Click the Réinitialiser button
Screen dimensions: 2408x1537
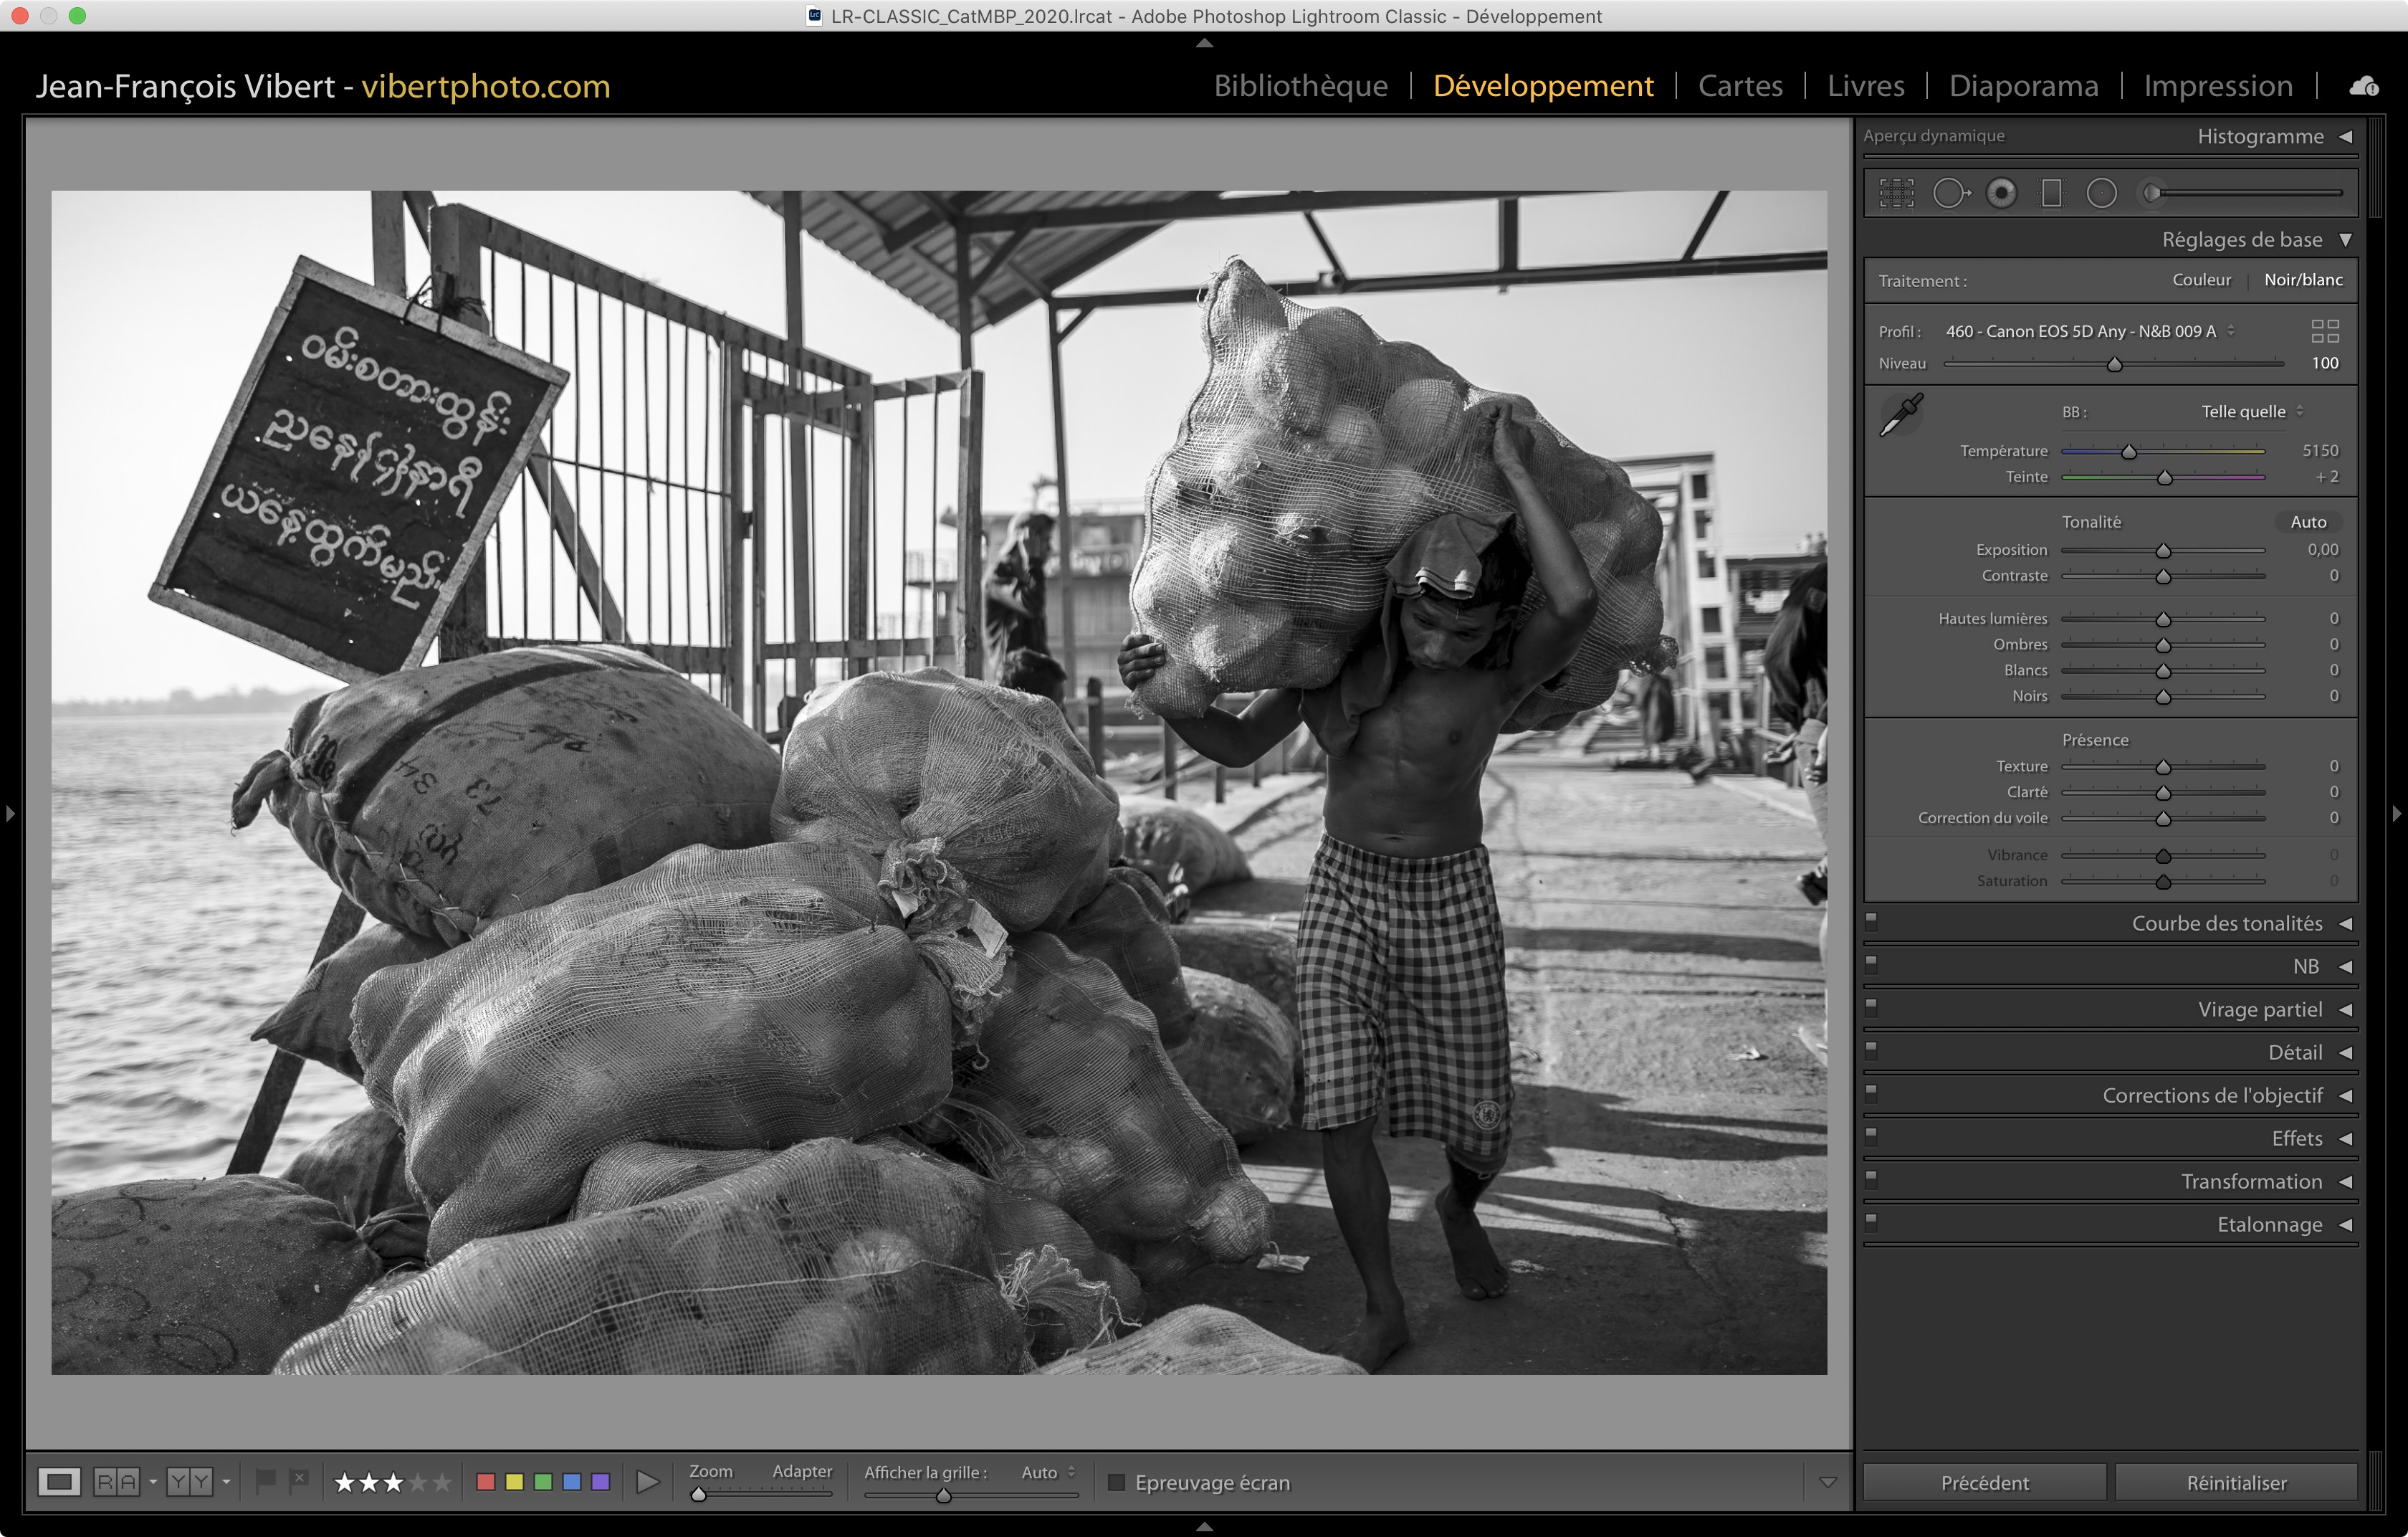pos(2236,1482)
